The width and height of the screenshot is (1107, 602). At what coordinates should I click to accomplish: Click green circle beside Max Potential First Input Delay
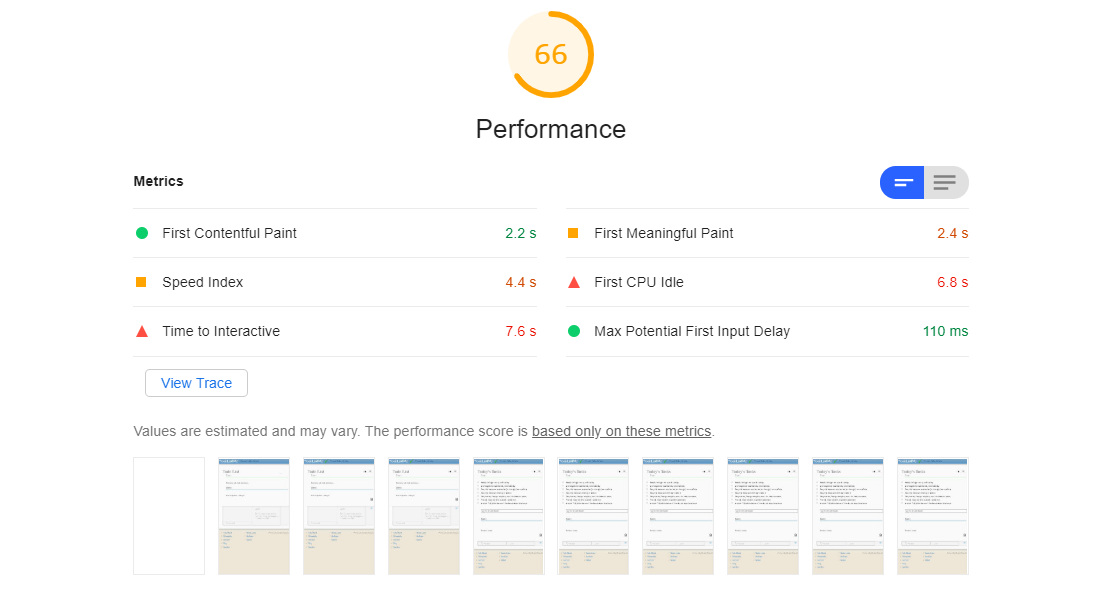click(x=574, y=331)
